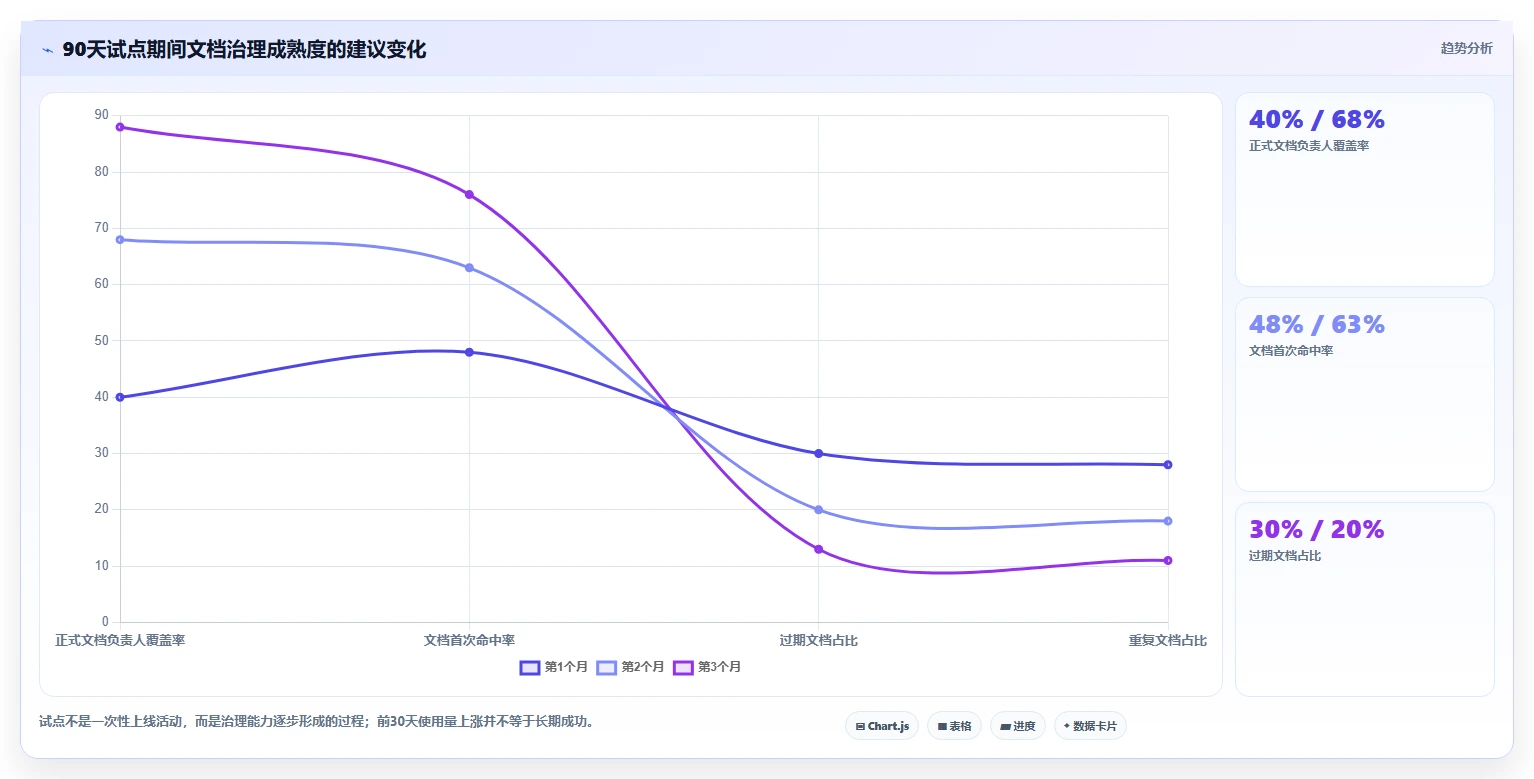1534x779 pixels.
Task: Click the 第3个月 point at 过期文档占比 (13)
Action: [x=818, y=549]
